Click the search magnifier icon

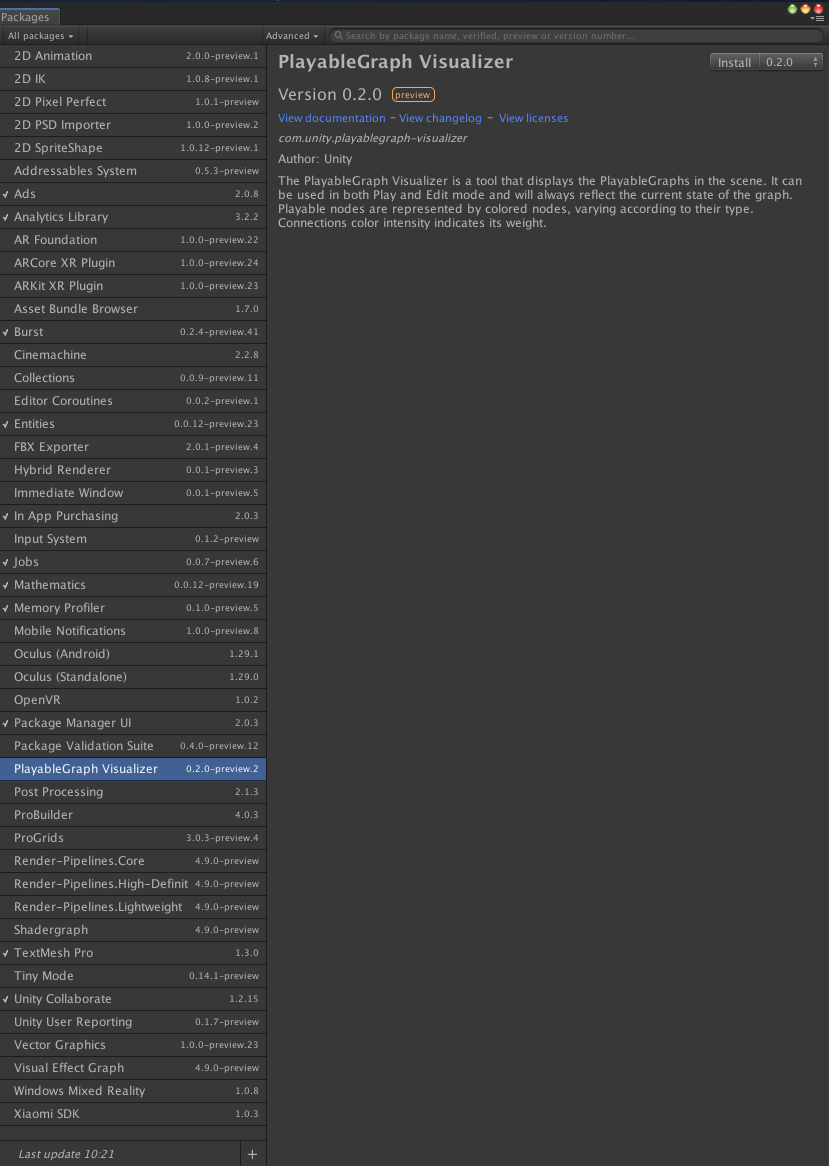pos(338,36)
